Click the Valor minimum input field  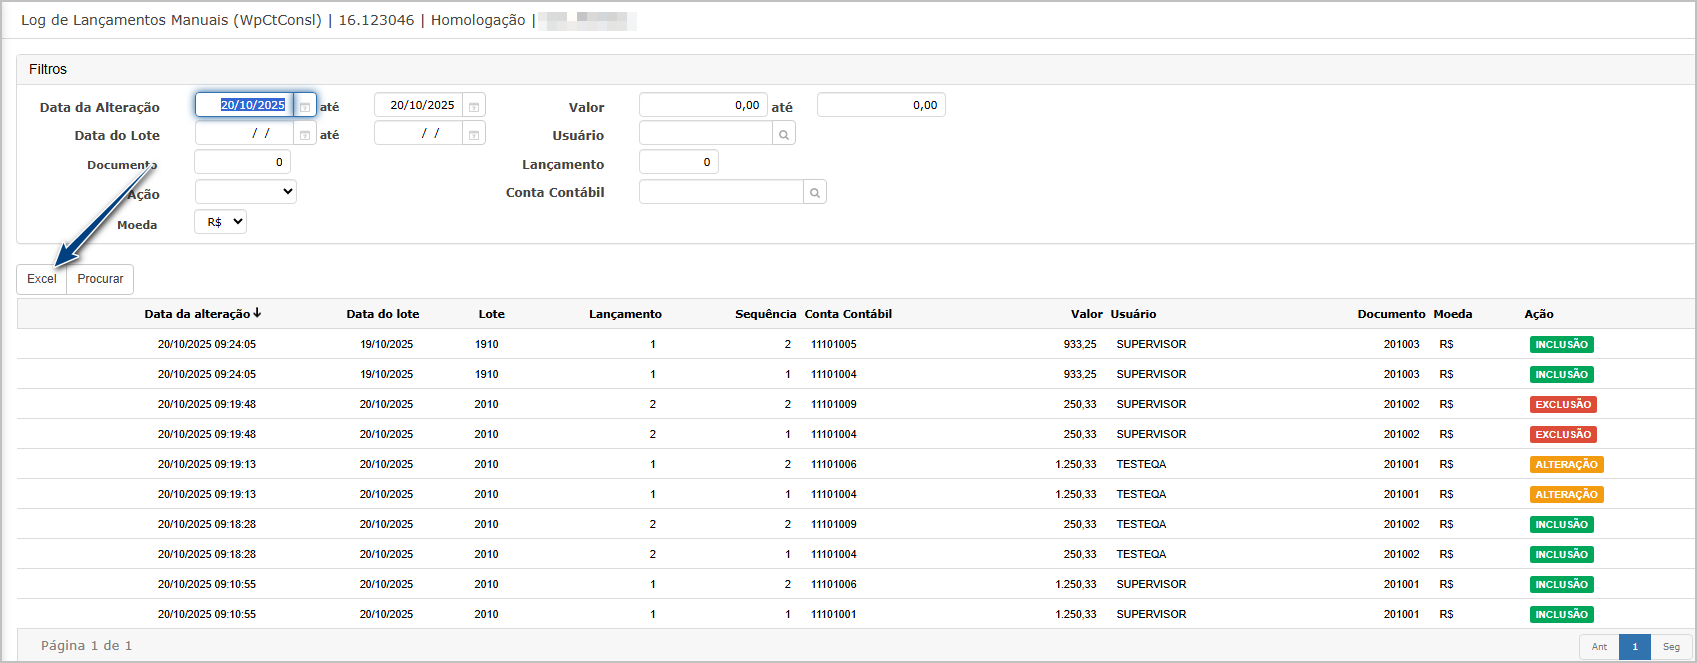pos(702,105)
